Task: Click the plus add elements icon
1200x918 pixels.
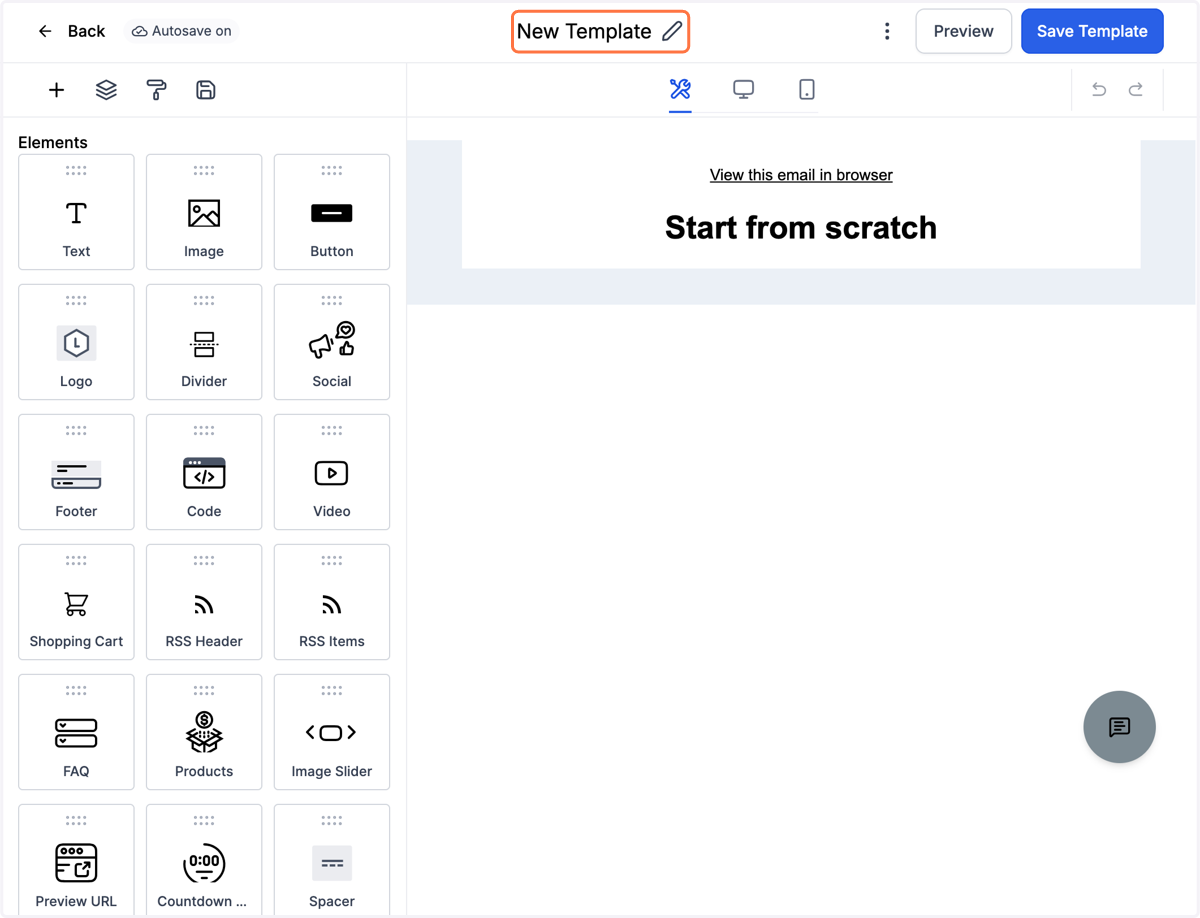Action: (56, 90)
